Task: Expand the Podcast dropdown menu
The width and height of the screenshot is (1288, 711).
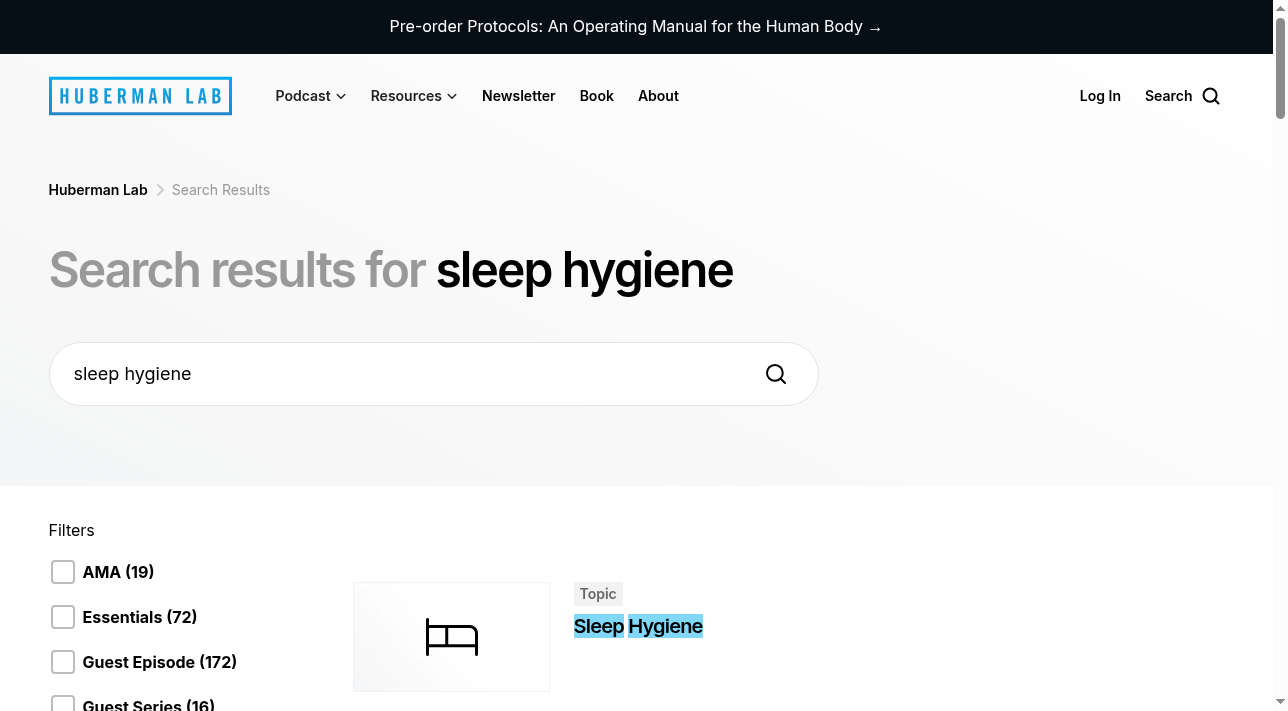Action: 311,96
